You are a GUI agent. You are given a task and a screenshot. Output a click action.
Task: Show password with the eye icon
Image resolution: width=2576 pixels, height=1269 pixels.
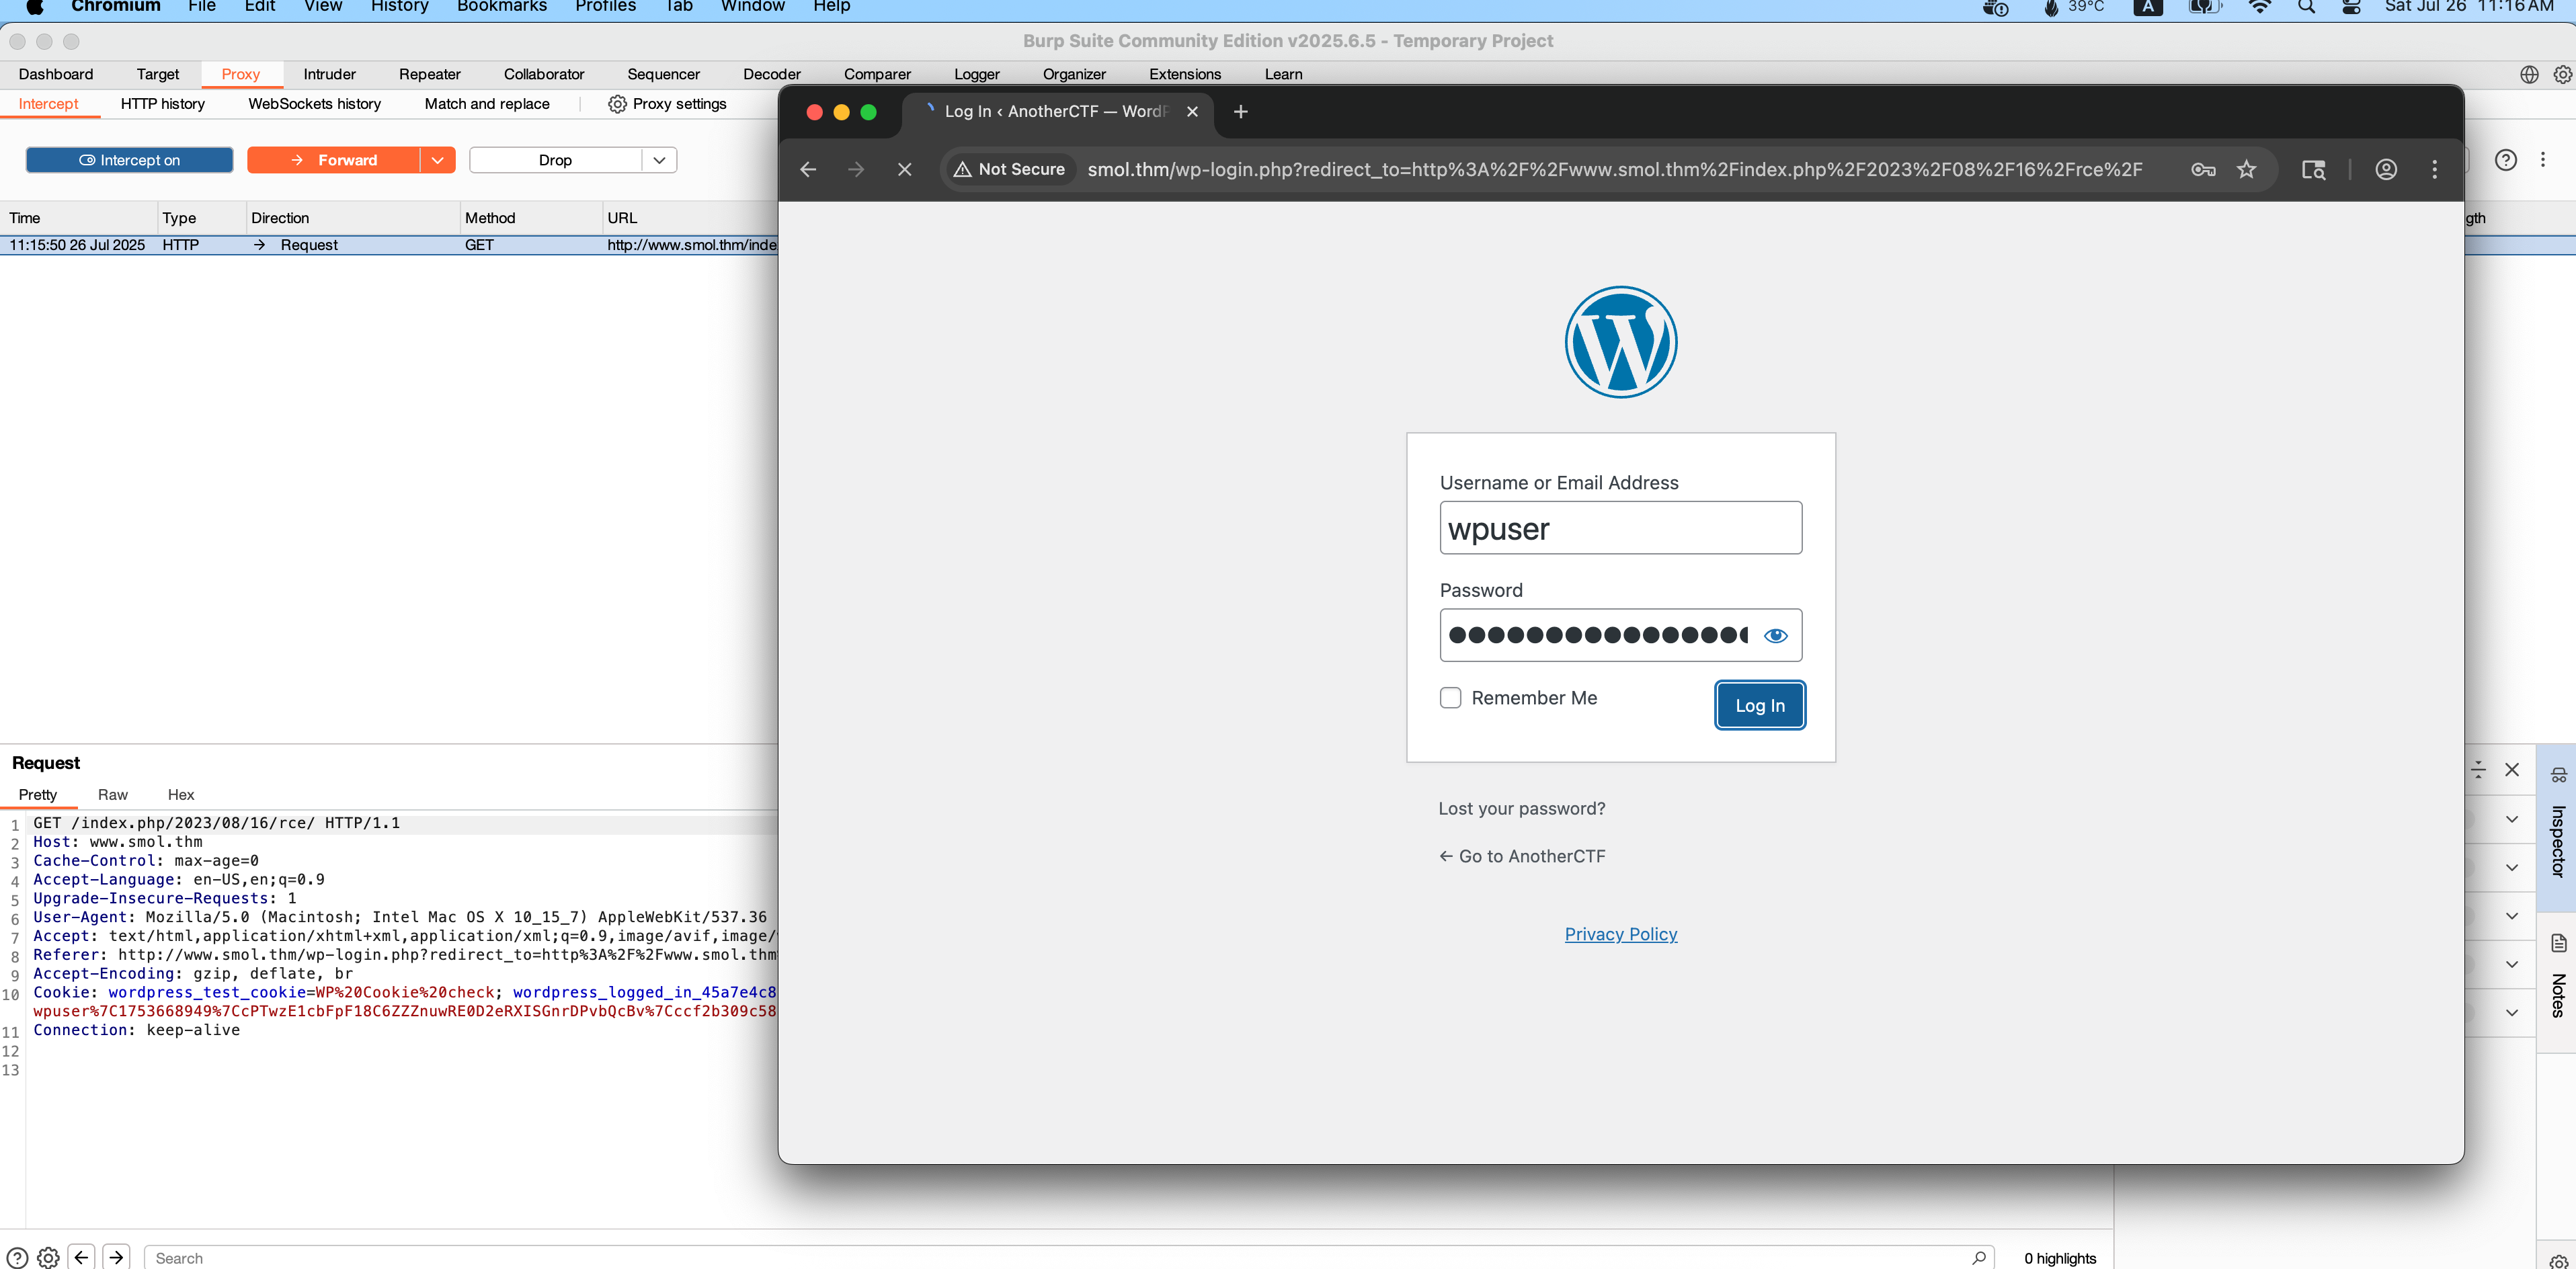[x=1775, y=635]
